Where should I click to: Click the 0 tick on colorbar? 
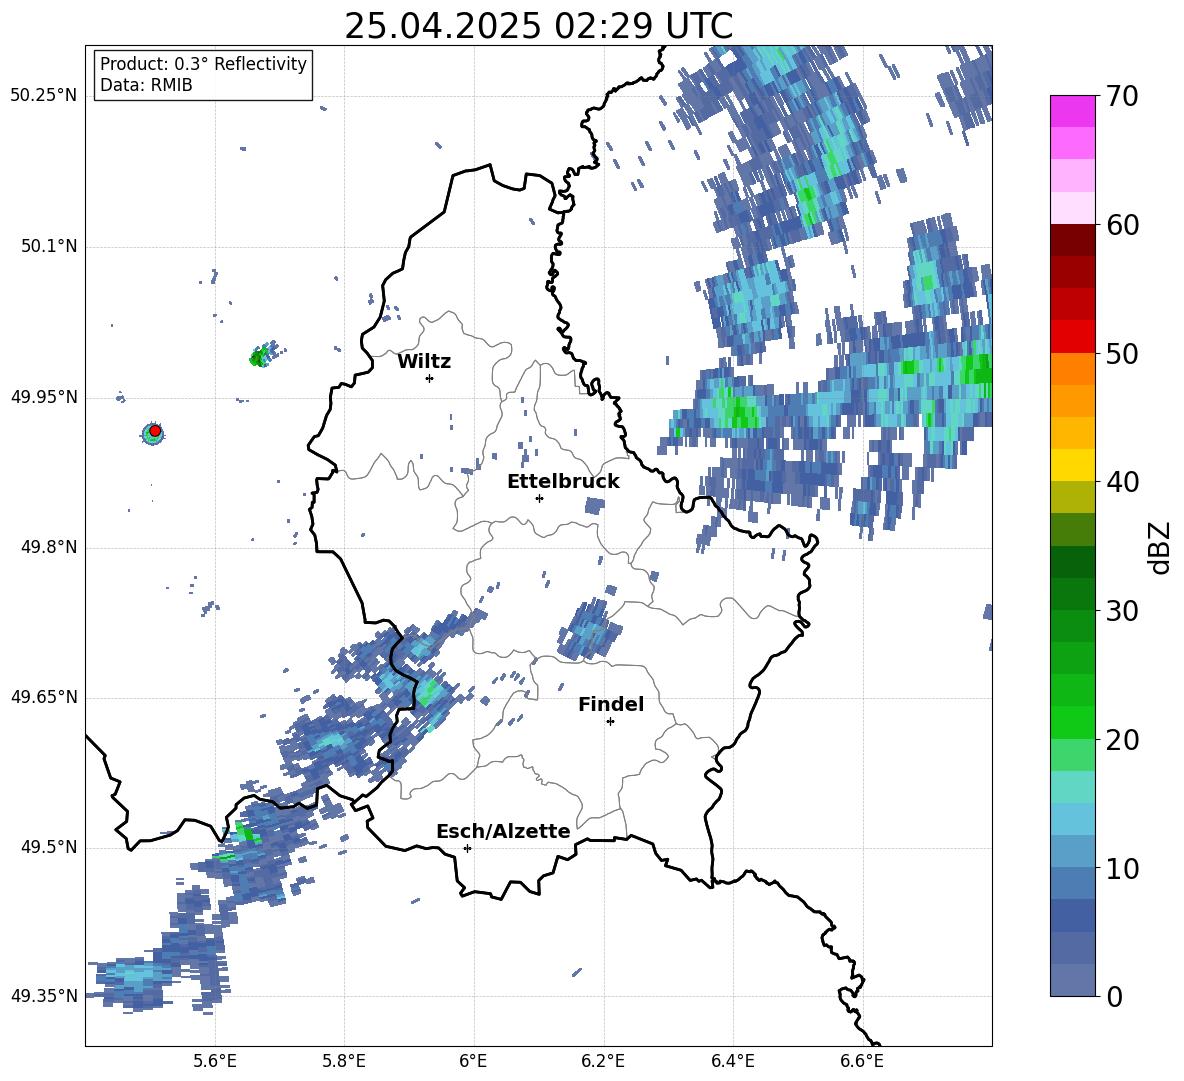(x=1114, y=996)
